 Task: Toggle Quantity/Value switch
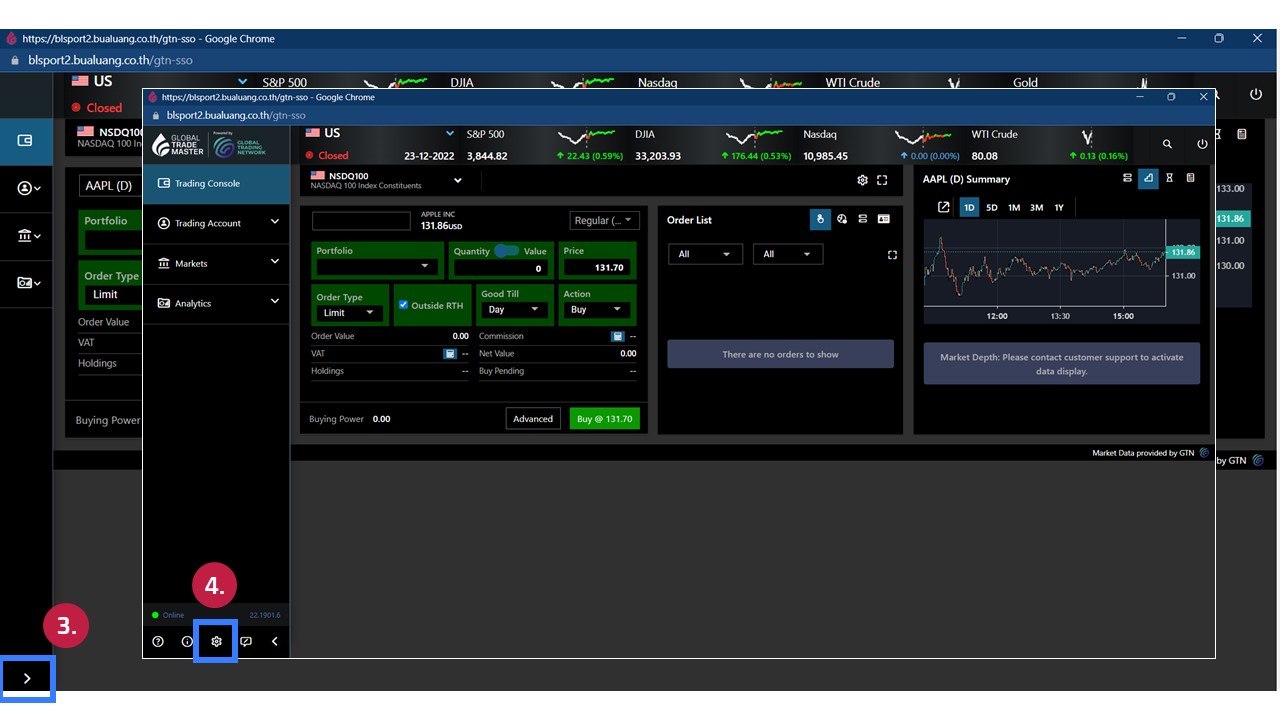coord(506,251)
